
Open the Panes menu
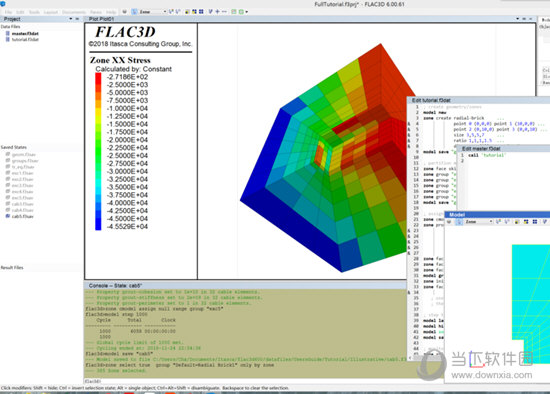(95, 12)
